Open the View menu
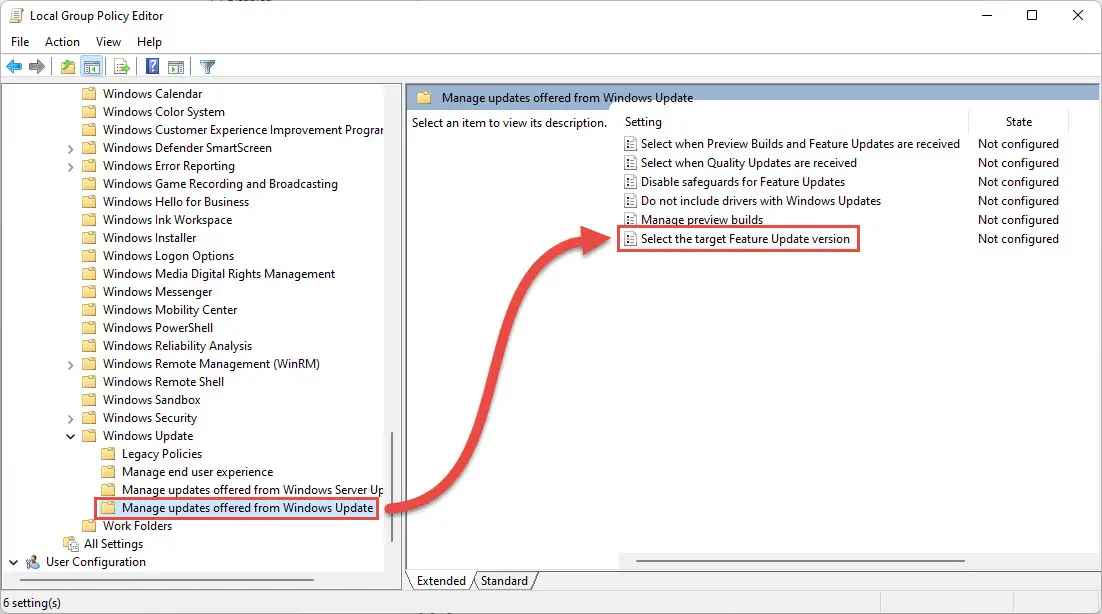This screenshot has width=1102, height=614. pos(108,41)
